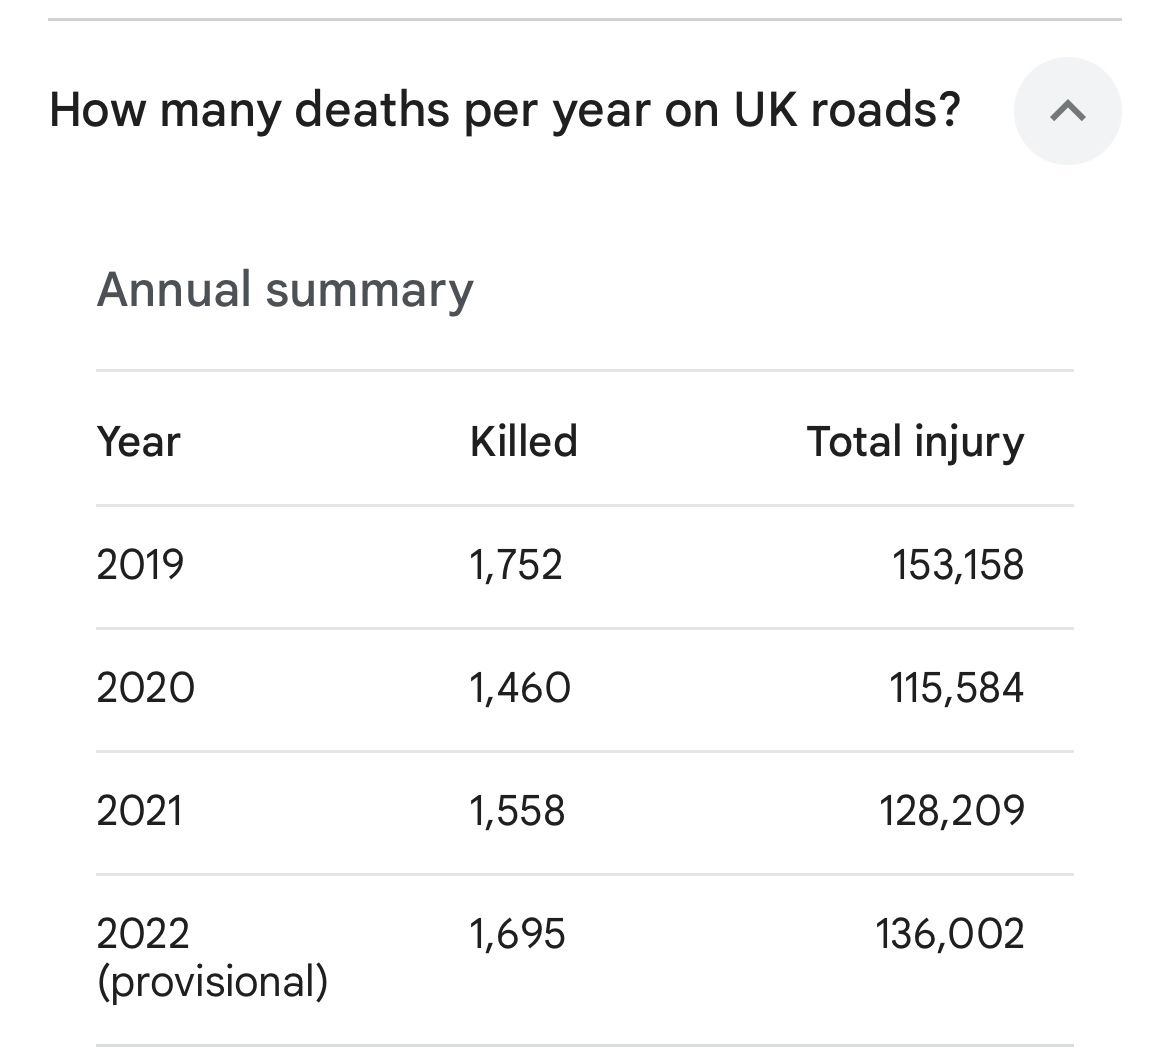Click the 1,460 killed figure
Image resolution: width=1170 pixels, height=1048 pixels.
click(520, 688)
